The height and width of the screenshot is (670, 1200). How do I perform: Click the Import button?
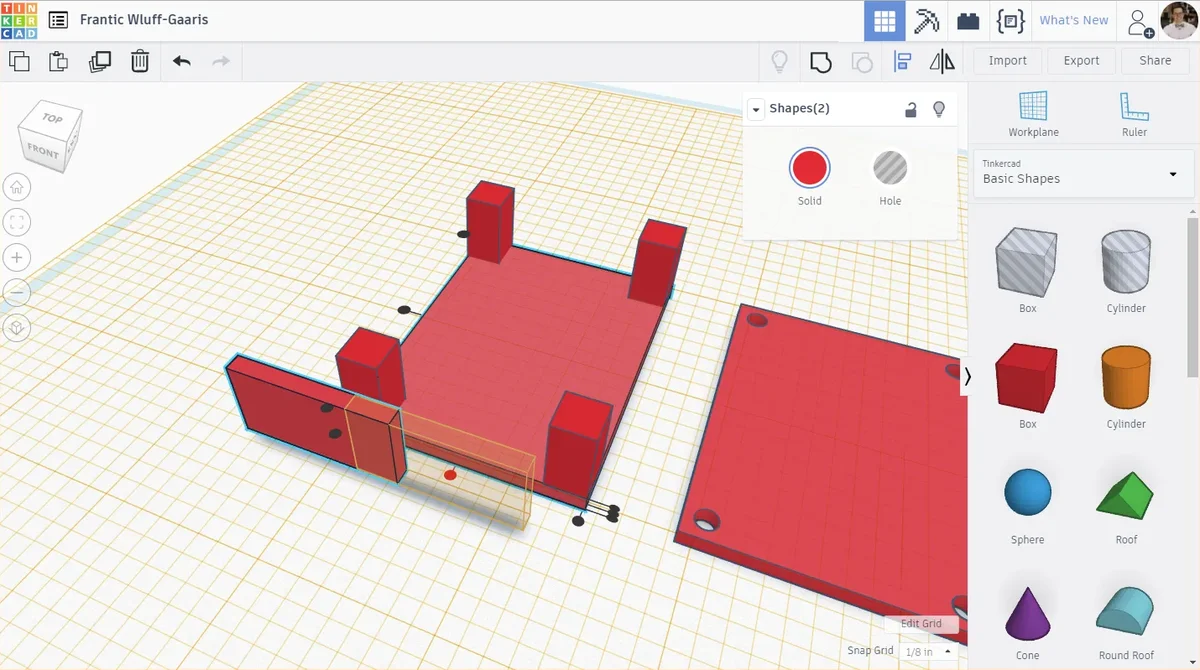point(1007,61)
